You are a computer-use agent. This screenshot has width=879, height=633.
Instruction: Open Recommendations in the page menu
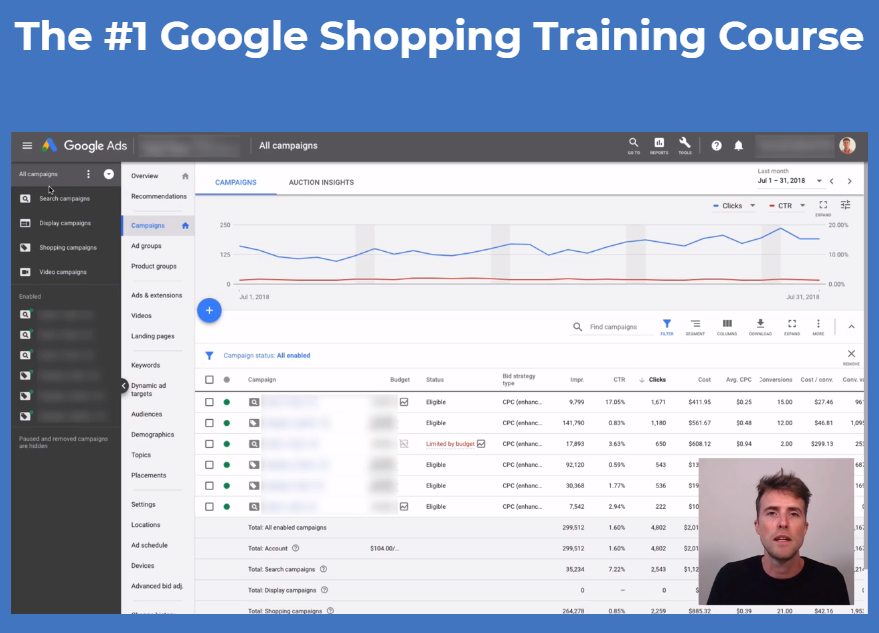[159, 196]
